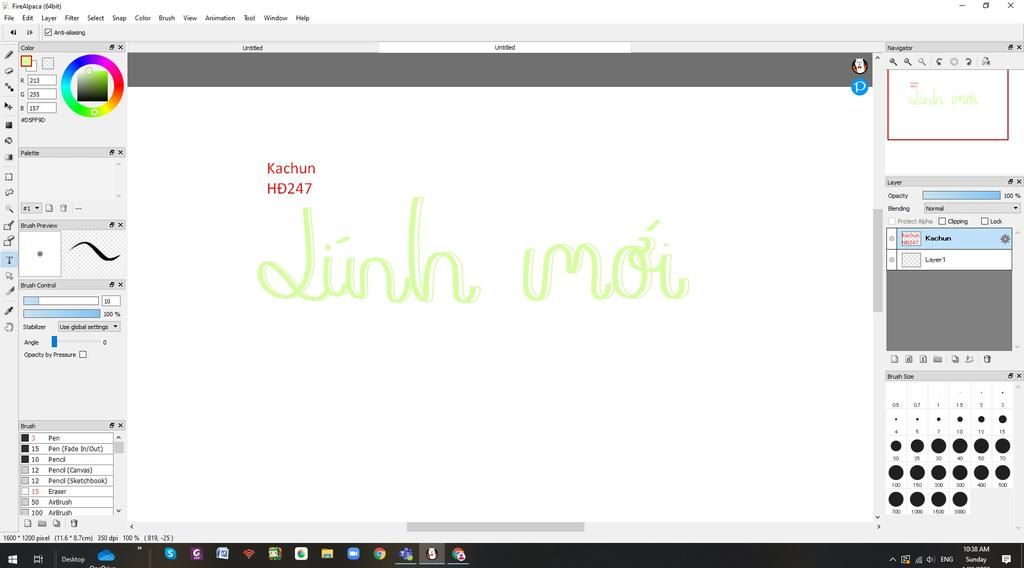Select the Fill shape tool
The width and height of the screenshot is (1024, 568).
tap(9, 125)
